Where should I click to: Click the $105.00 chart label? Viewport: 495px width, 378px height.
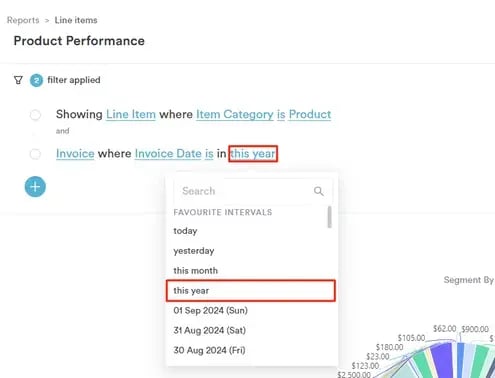pyautogui.click(x=411, y=338)
